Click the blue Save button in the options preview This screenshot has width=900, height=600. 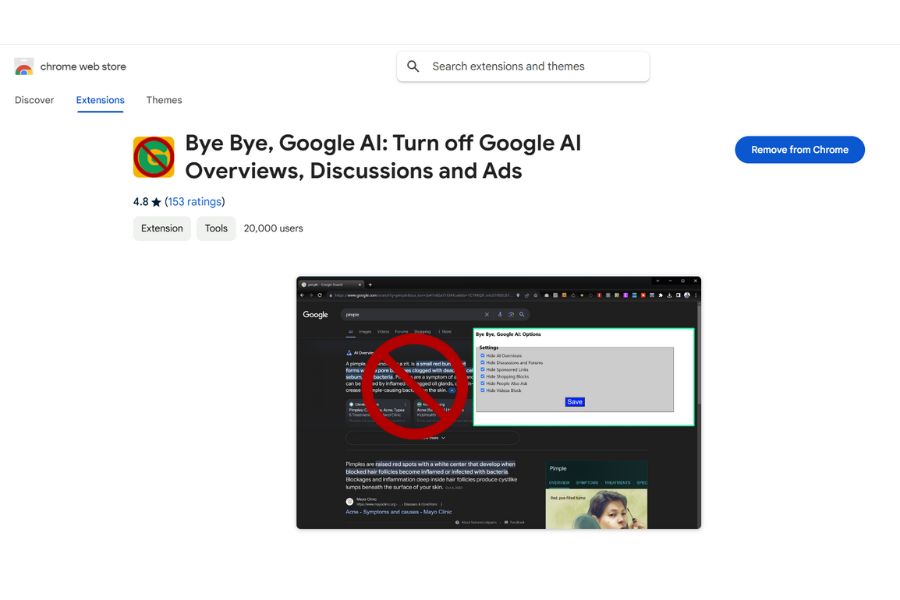click(x=574, y=402)
